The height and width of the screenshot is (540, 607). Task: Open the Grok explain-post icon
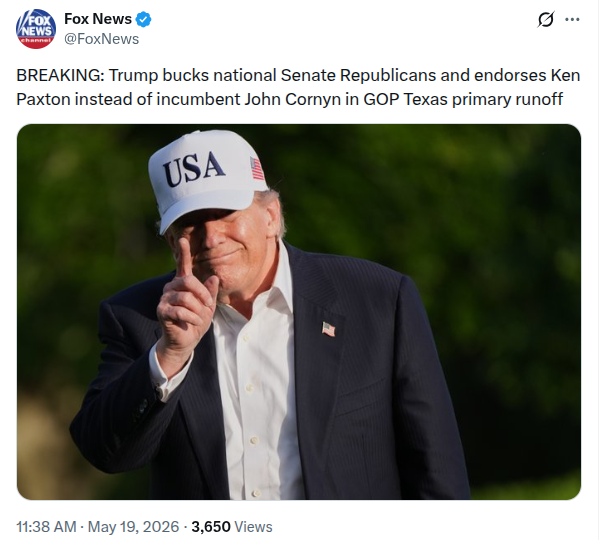(x=545, y=19)
